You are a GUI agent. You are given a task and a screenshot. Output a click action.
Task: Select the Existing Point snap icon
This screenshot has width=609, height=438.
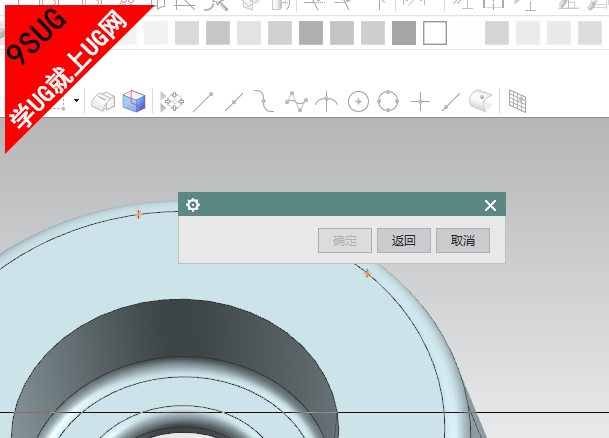pos(420,102)
